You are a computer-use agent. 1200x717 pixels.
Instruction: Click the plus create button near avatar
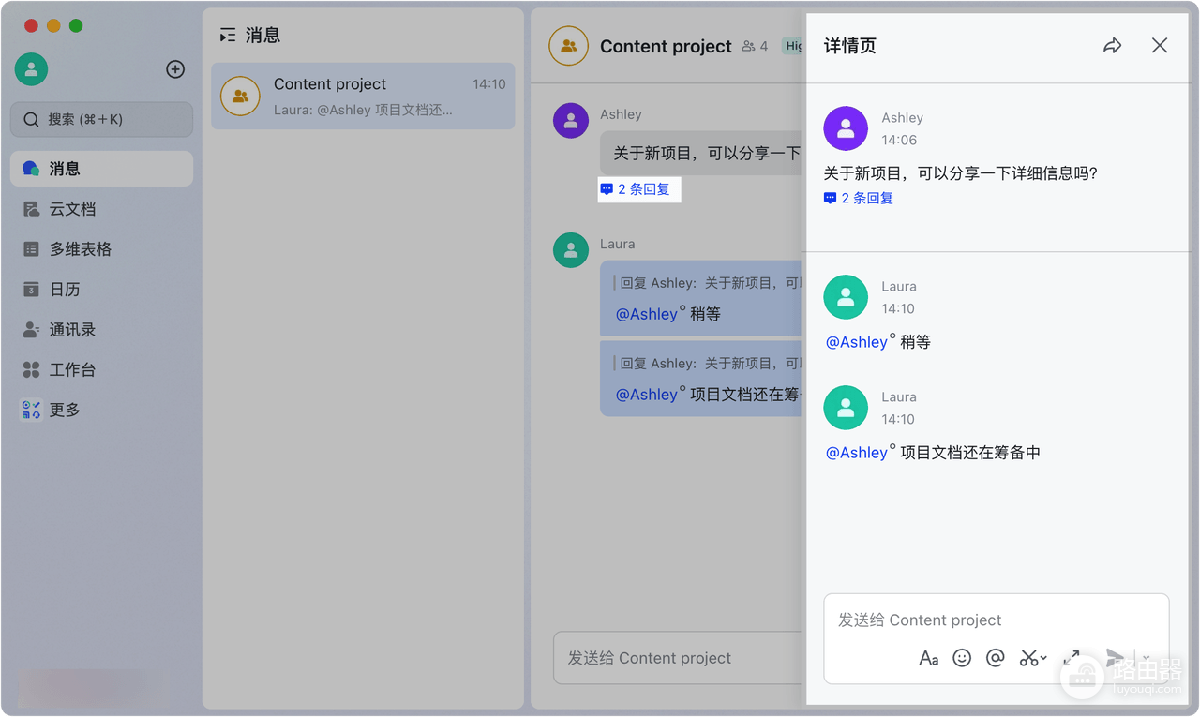tap(175, 69)
